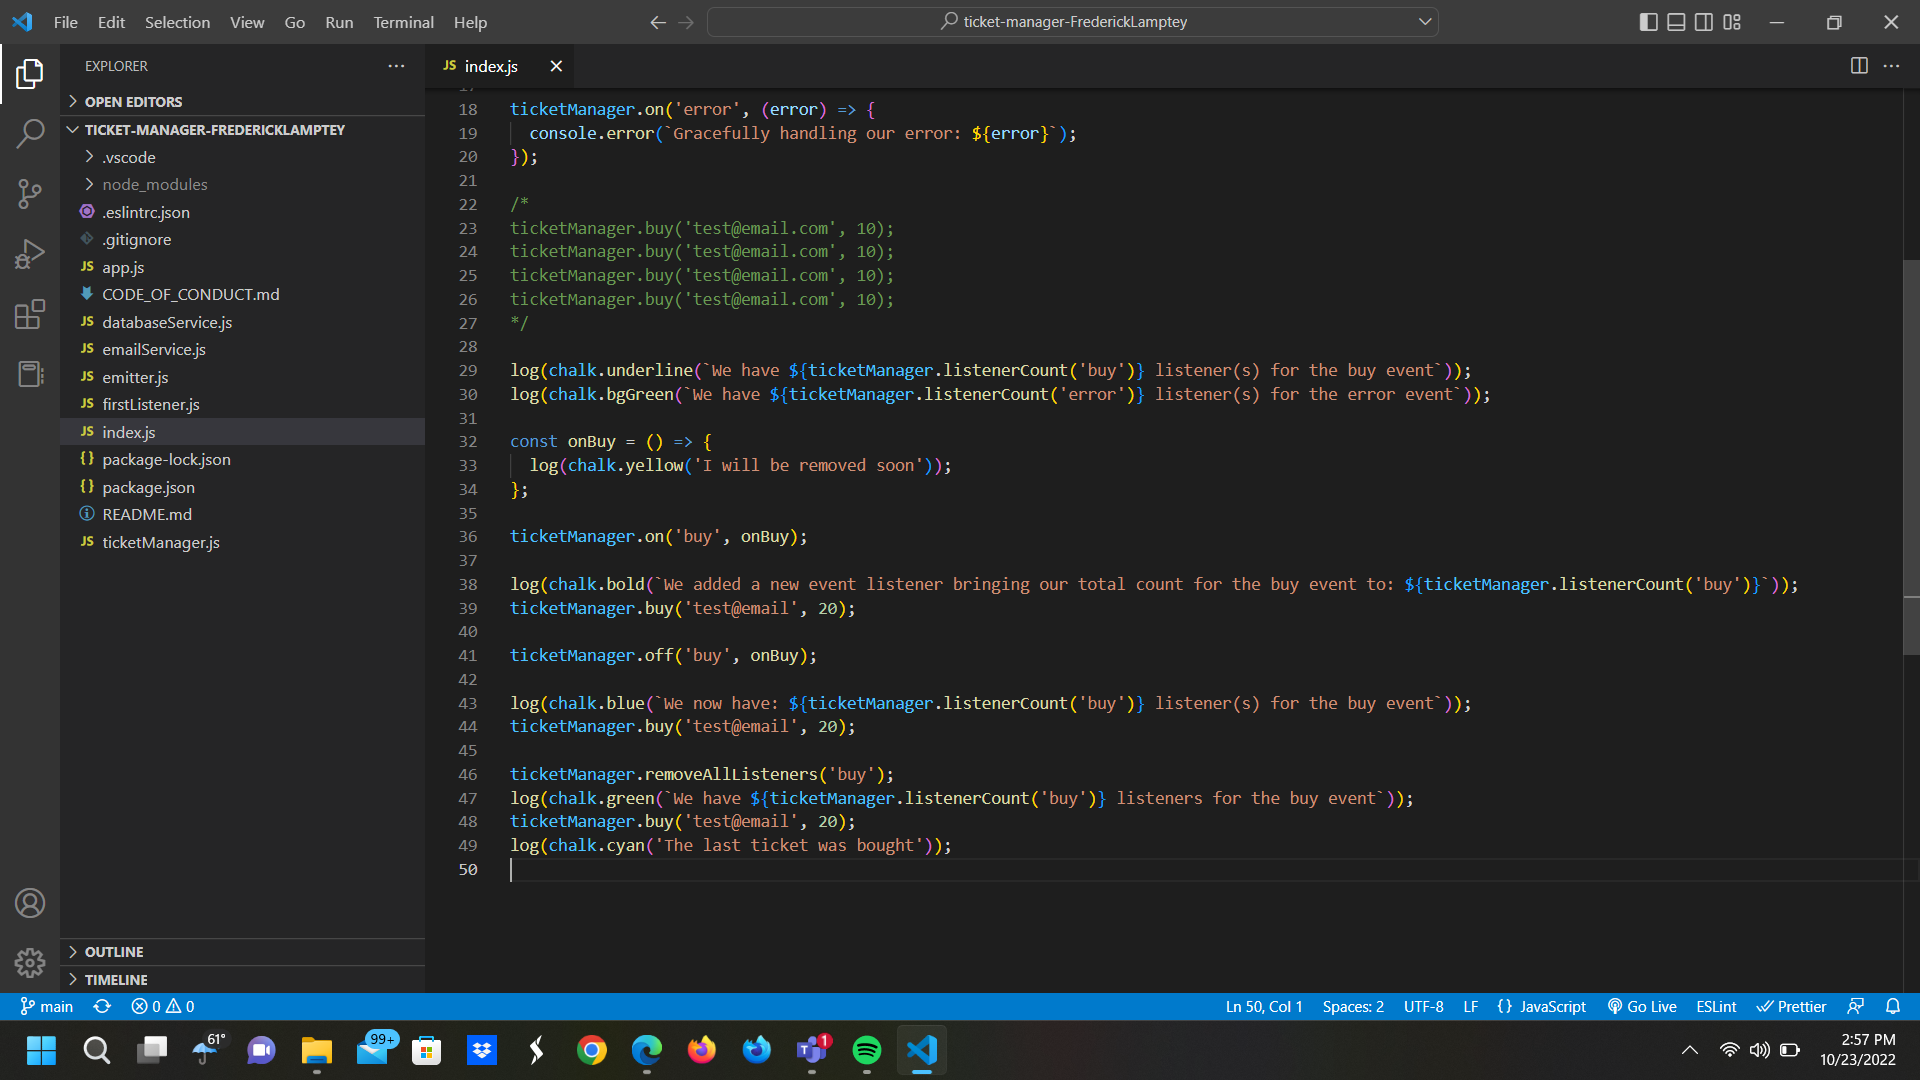1920x1080 pixels.
Task: Expand the node_modules folder
Action: coord(154,184)
